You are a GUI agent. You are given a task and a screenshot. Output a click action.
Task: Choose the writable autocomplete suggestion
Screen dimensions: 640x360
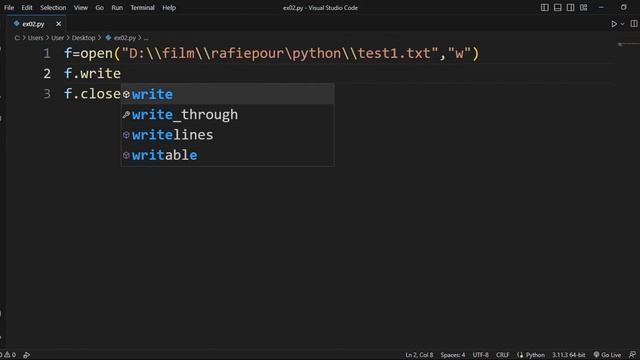click(x=228, y=155)
